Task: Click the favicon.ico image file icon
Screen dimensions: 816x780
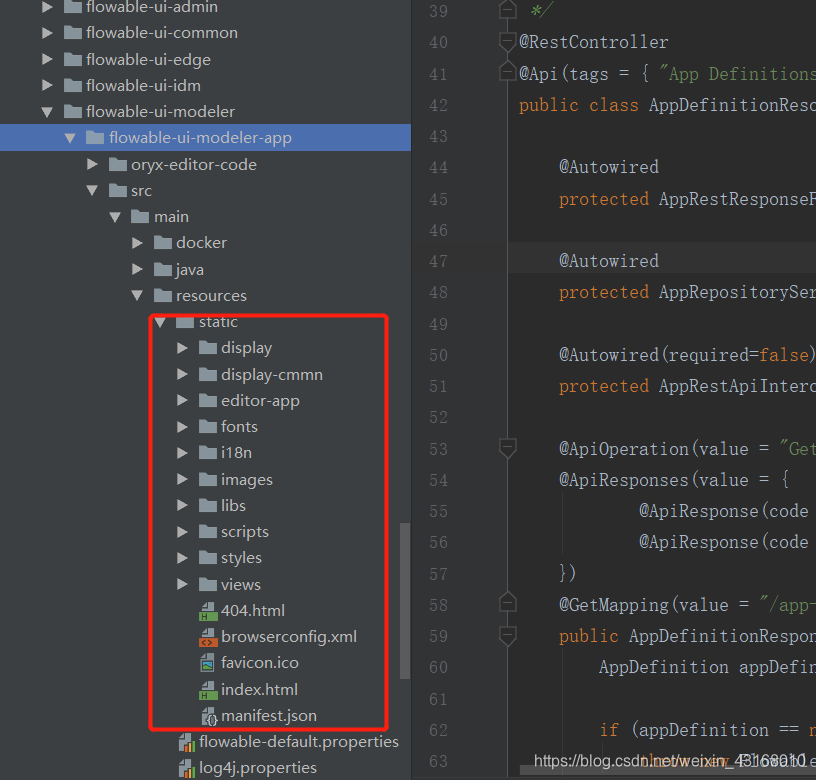Action: tap(206, 662)
